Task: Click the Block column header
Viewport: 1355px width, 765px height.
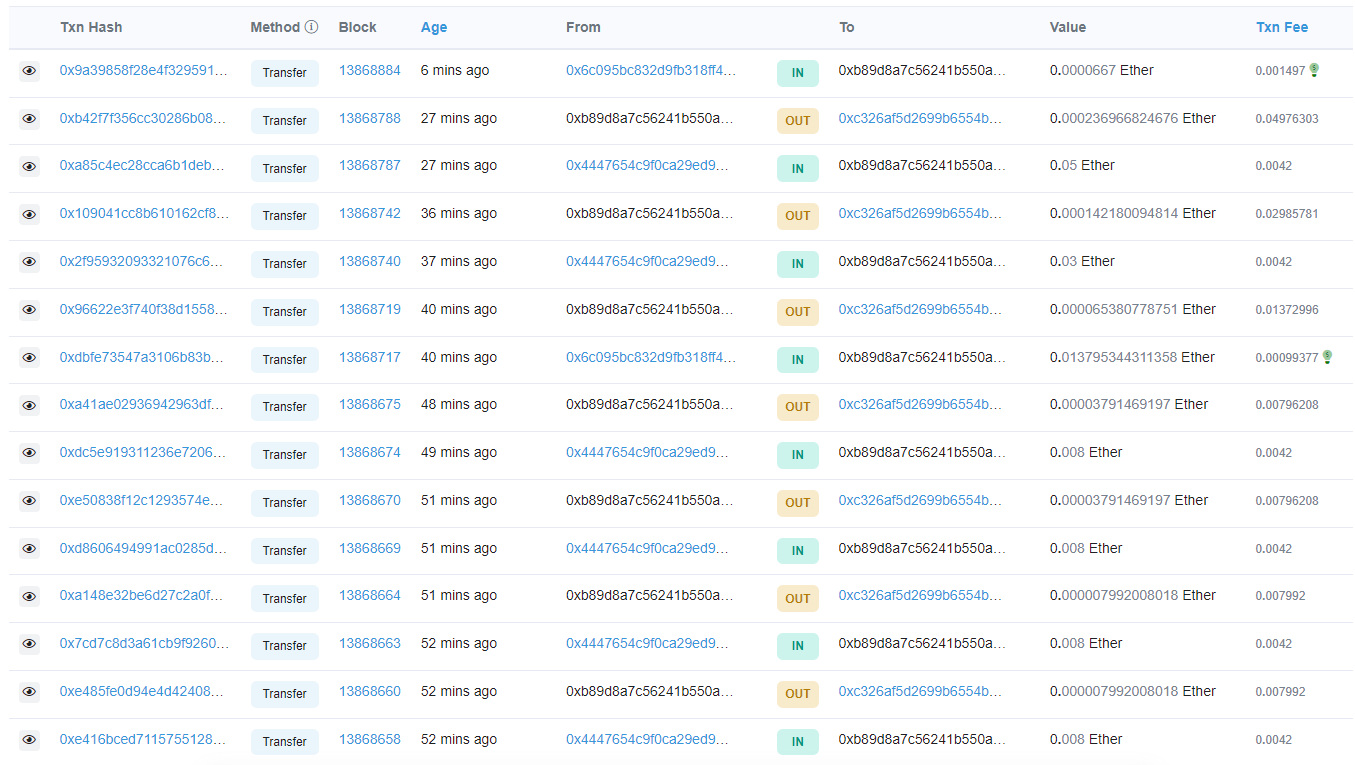Action: (x=358, y=27)
